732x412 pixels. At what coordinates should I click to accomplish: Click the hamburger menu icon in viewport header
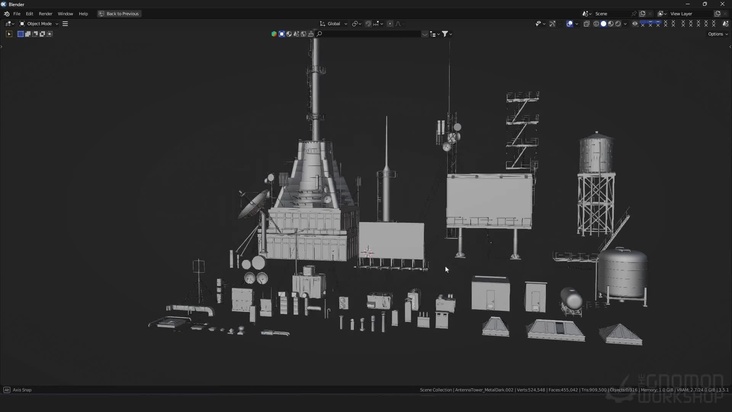(65, 24)
